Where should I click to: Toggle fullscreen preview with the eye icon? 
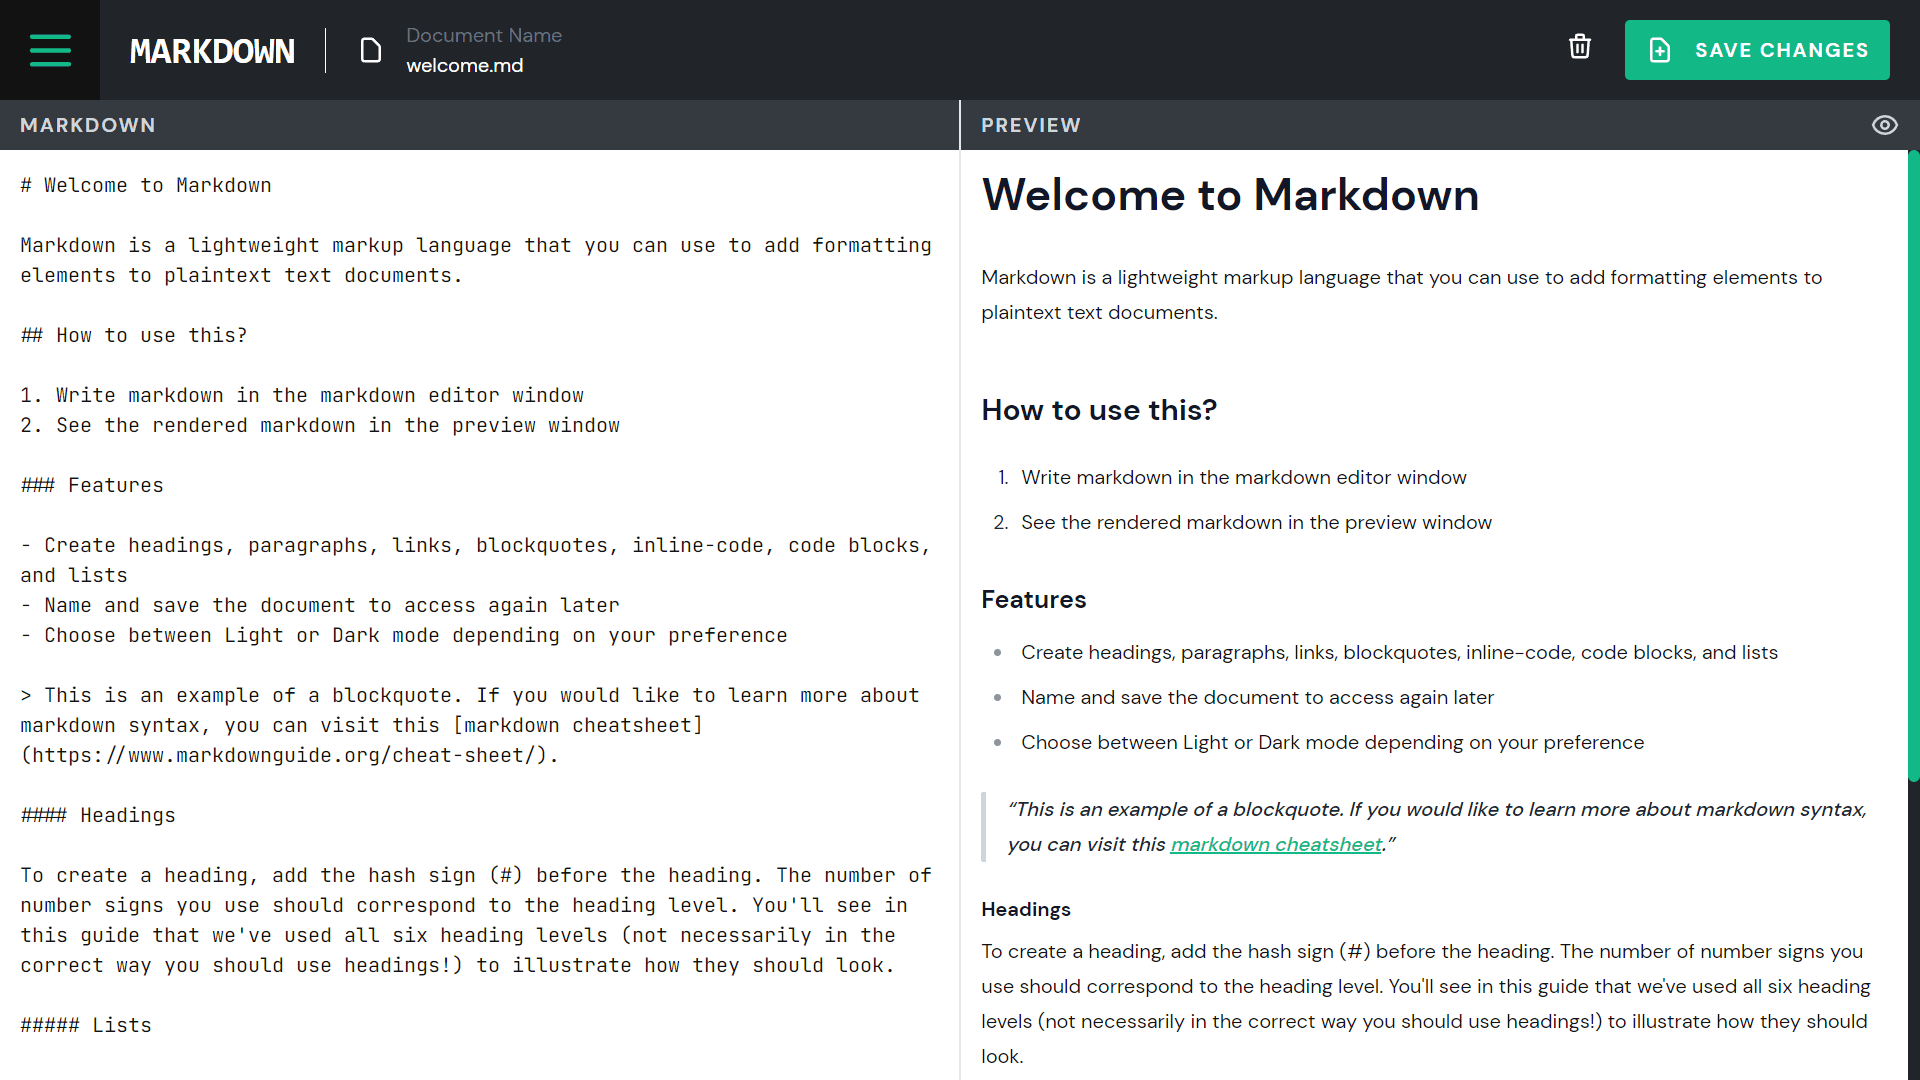1886,124
